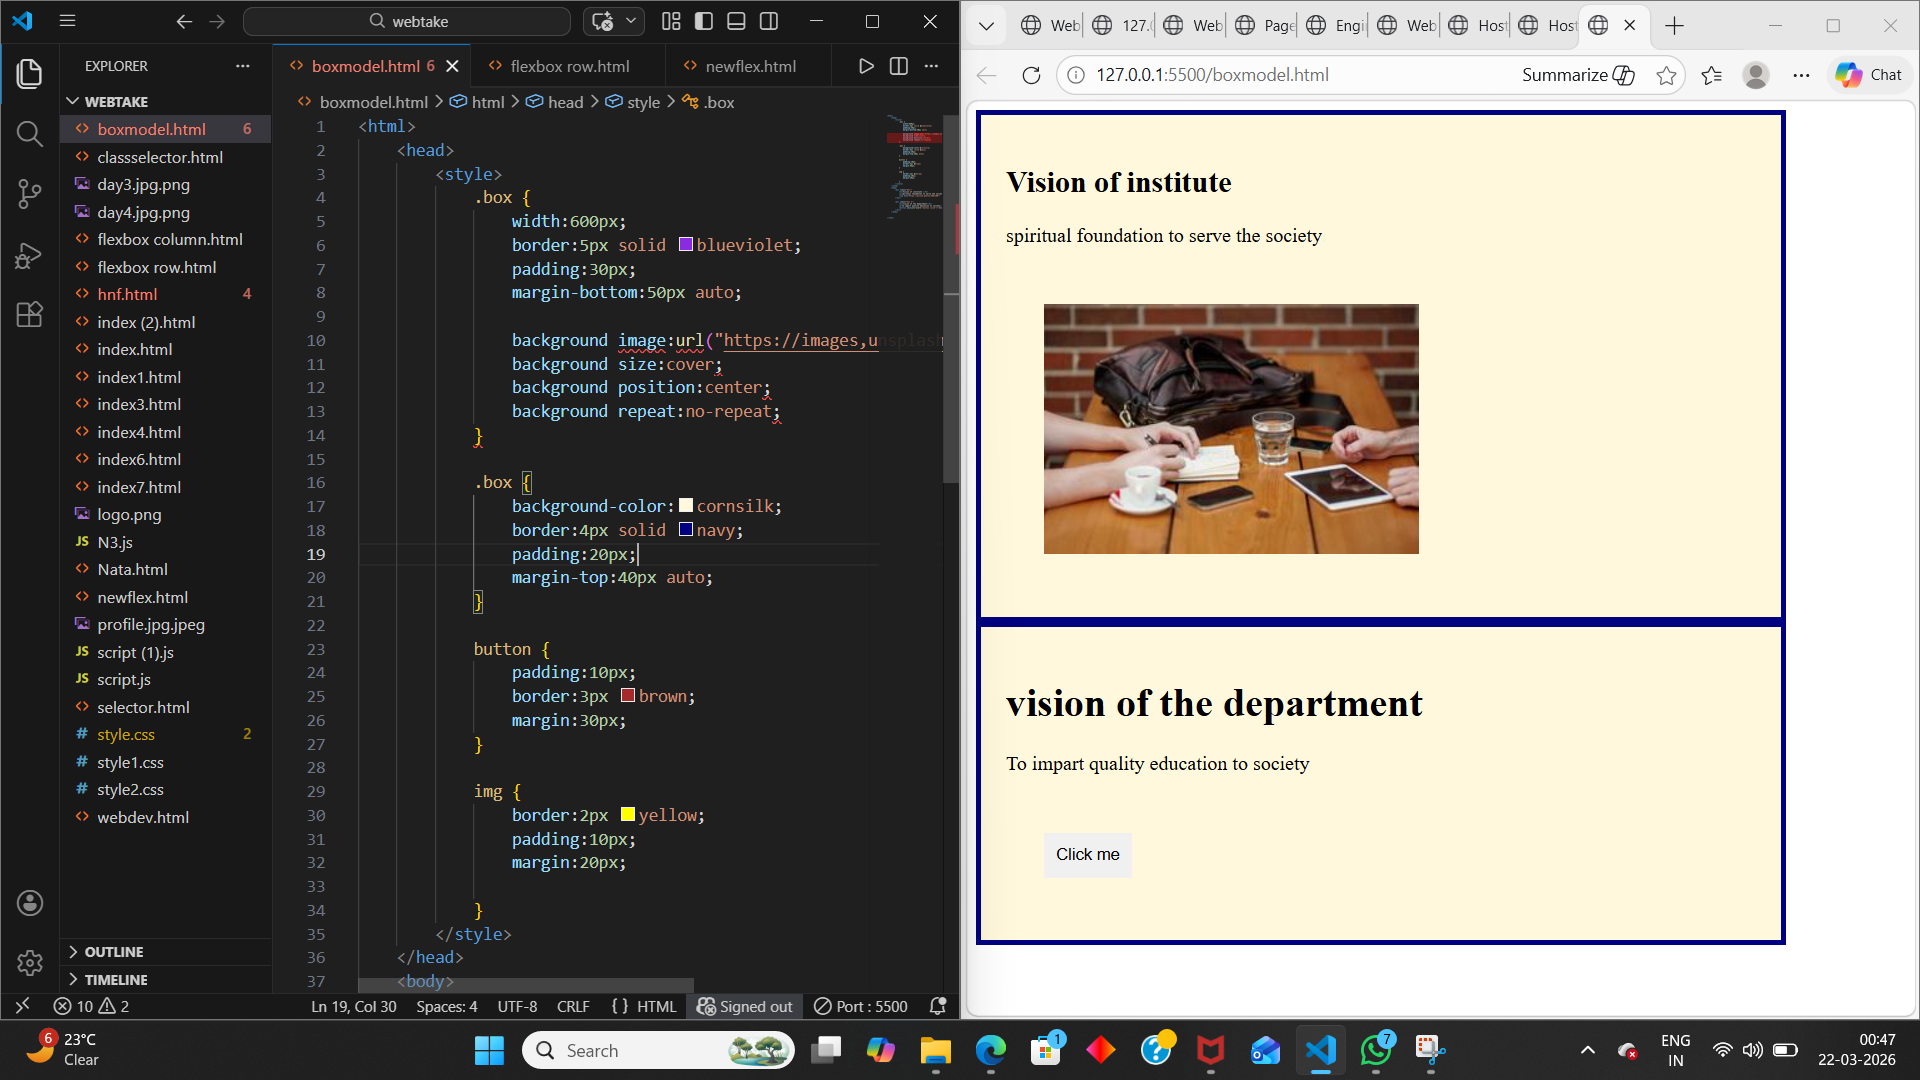
Task: Collapse the WEBTAKE folder in Explorer
Action: tap(73, 101)
